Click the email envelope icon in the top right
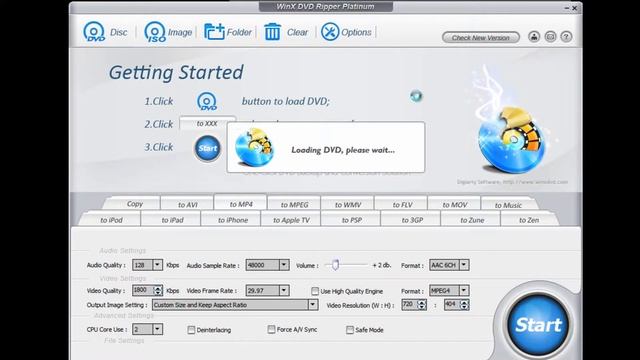 pyautogui.click(x=550, y=37)
